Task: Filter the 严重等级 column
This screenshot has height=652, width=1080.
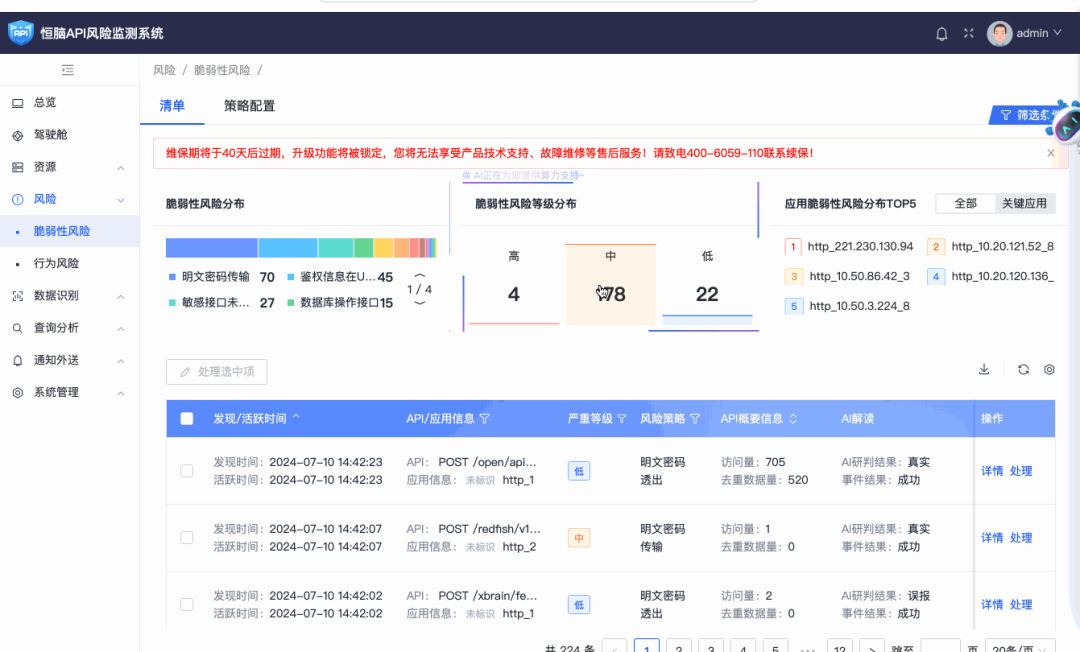Action: [621, 419]
